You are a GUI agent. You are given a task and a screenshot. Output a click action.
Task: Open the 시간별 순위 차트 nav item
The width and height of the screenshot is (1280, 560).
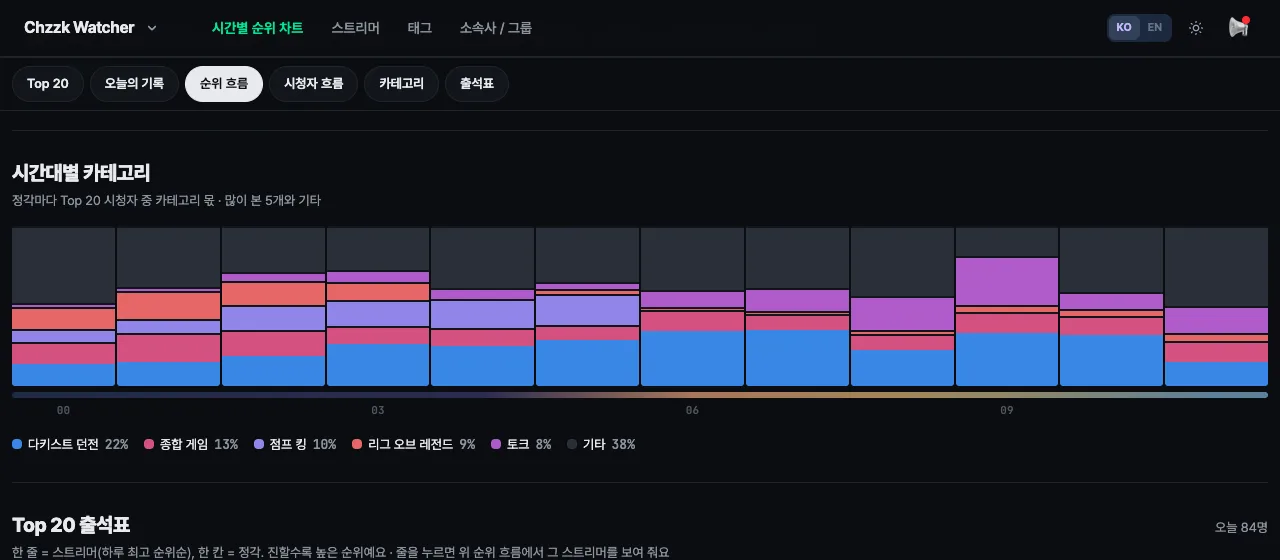pyautogui.click(x=257, y=28)
